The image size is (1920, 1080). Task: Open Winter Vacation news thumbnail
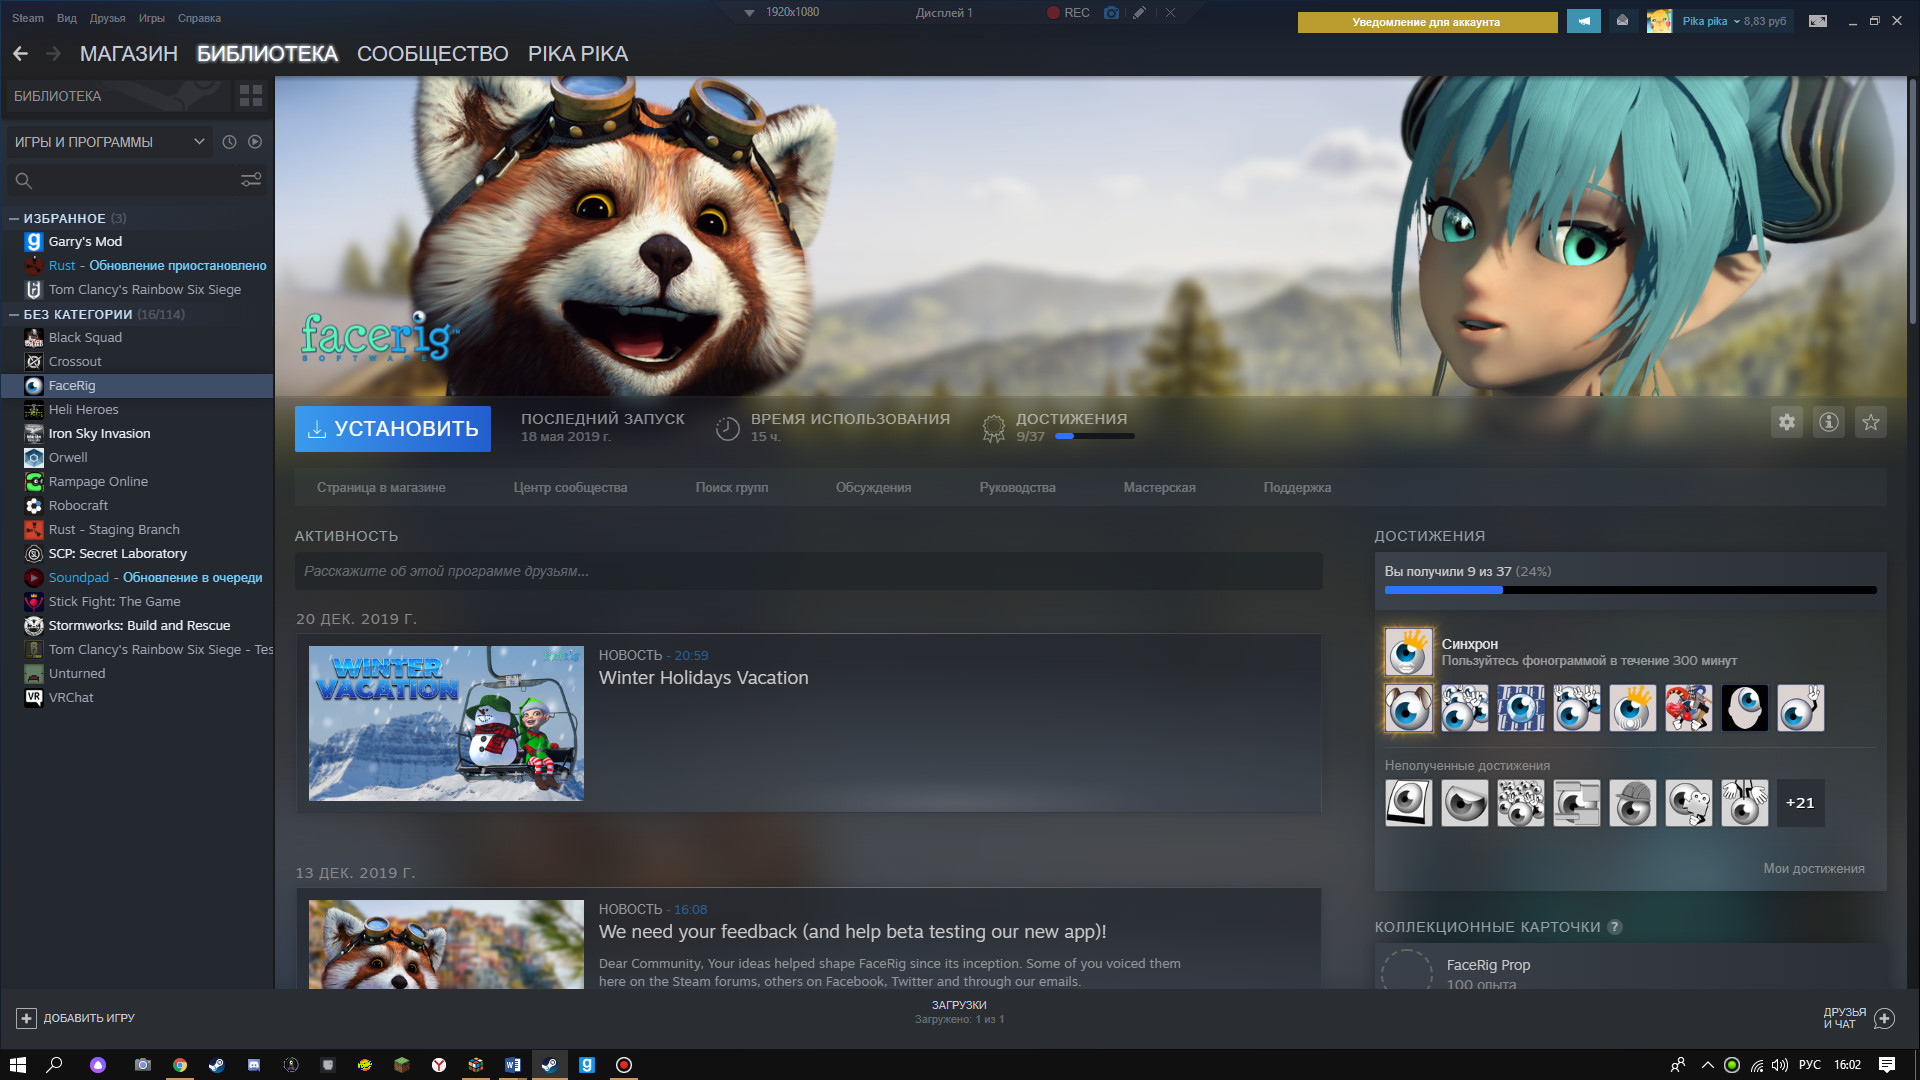coord(446,723)
